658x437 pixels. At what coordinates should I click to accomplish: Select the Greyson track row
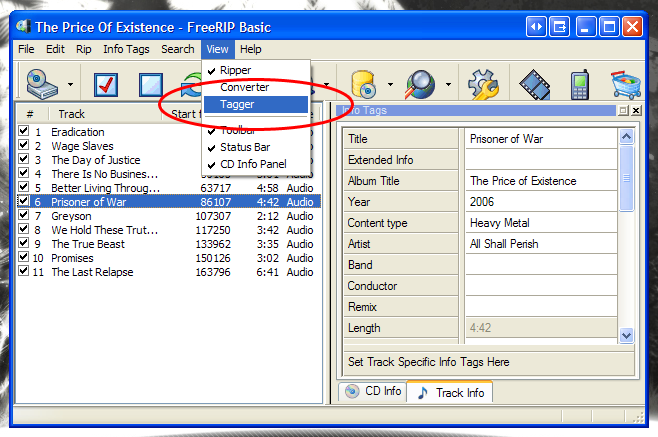(169, 216)
